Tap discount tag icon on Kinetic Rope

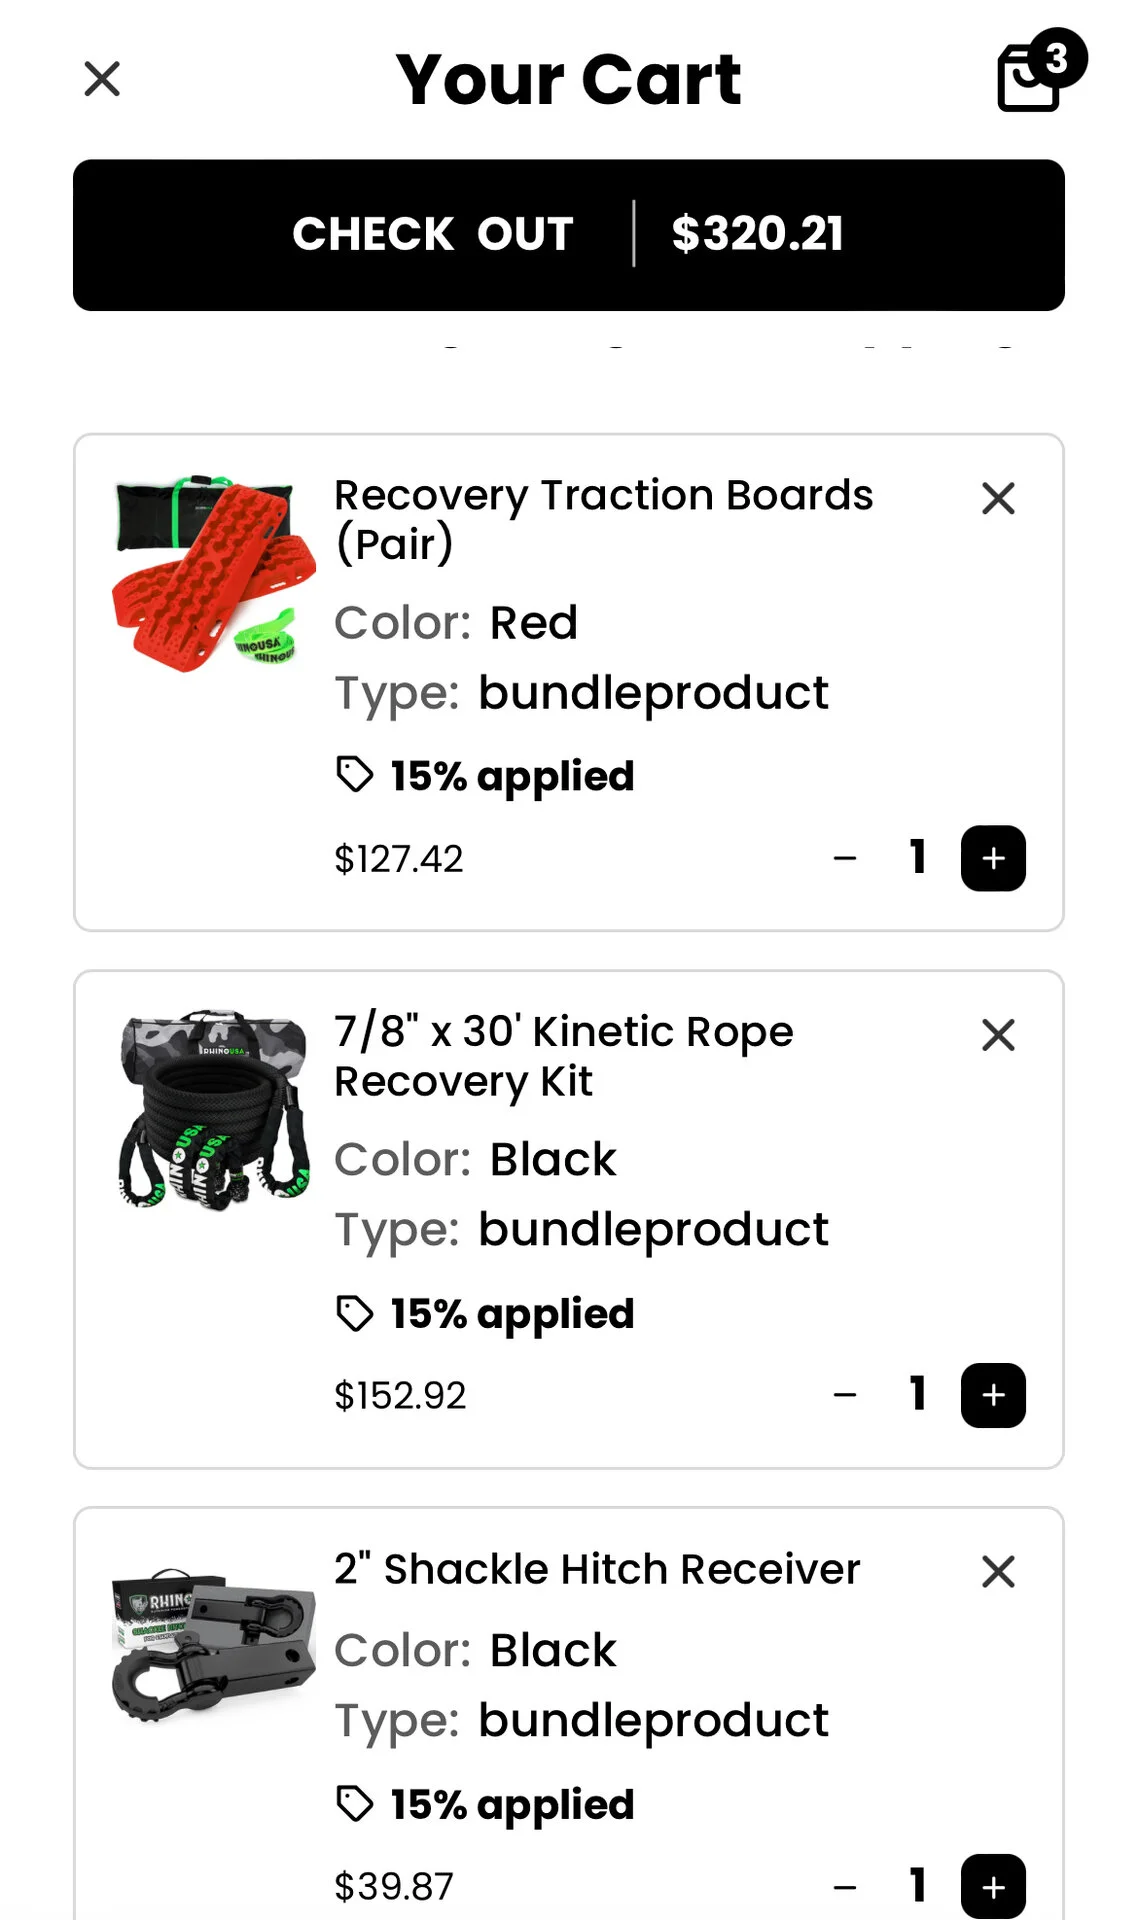coord(355,1313)
